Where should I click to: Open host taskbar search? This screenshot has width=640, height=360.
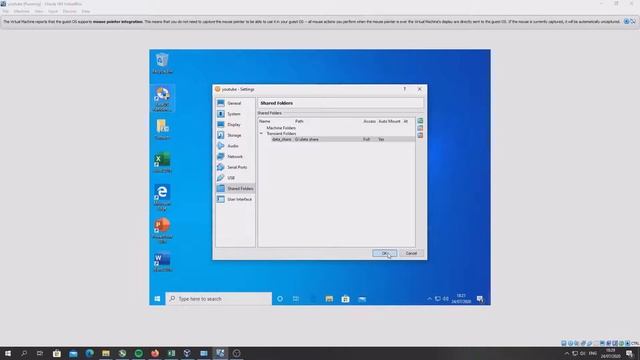(24, 353)
